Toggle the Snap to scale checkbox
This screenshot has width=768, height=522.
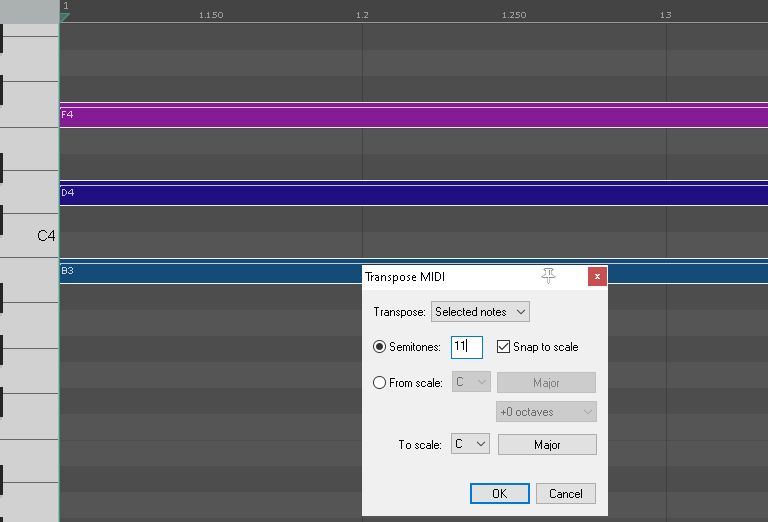coord(503,347)
